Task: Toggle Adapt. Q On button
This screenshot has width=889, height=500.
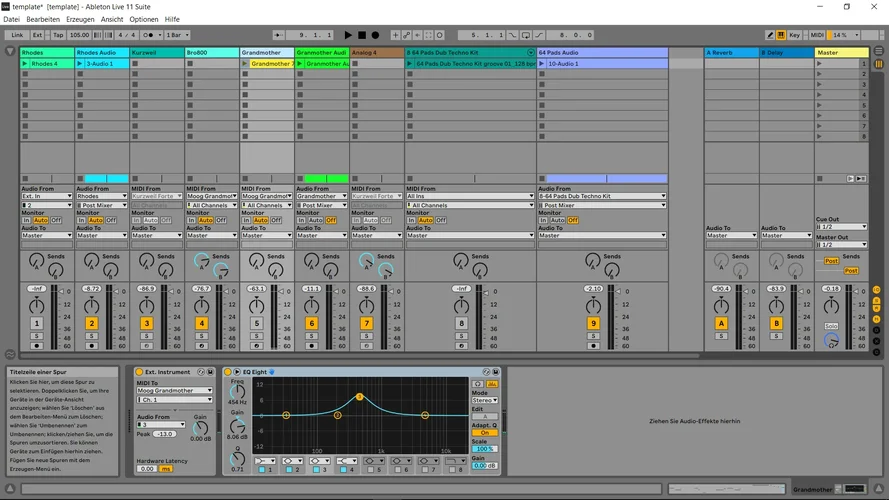Action: click(485, 433)
